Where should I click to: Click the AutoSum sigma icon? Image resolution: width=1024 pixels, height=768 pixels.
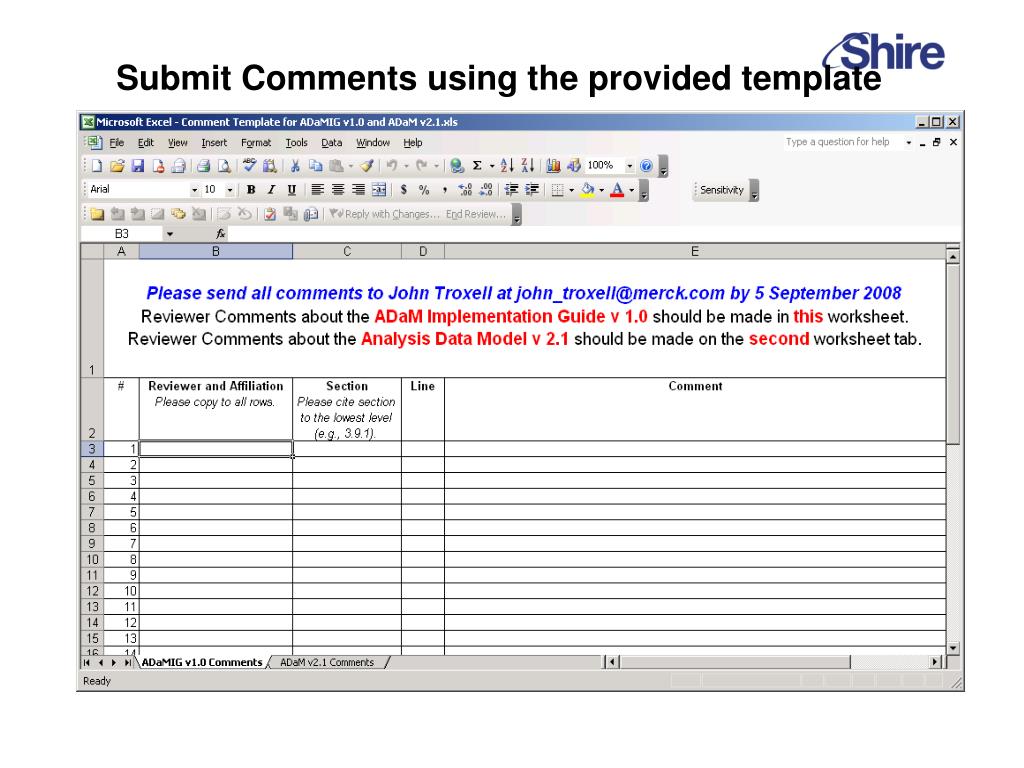coord(477,166)
